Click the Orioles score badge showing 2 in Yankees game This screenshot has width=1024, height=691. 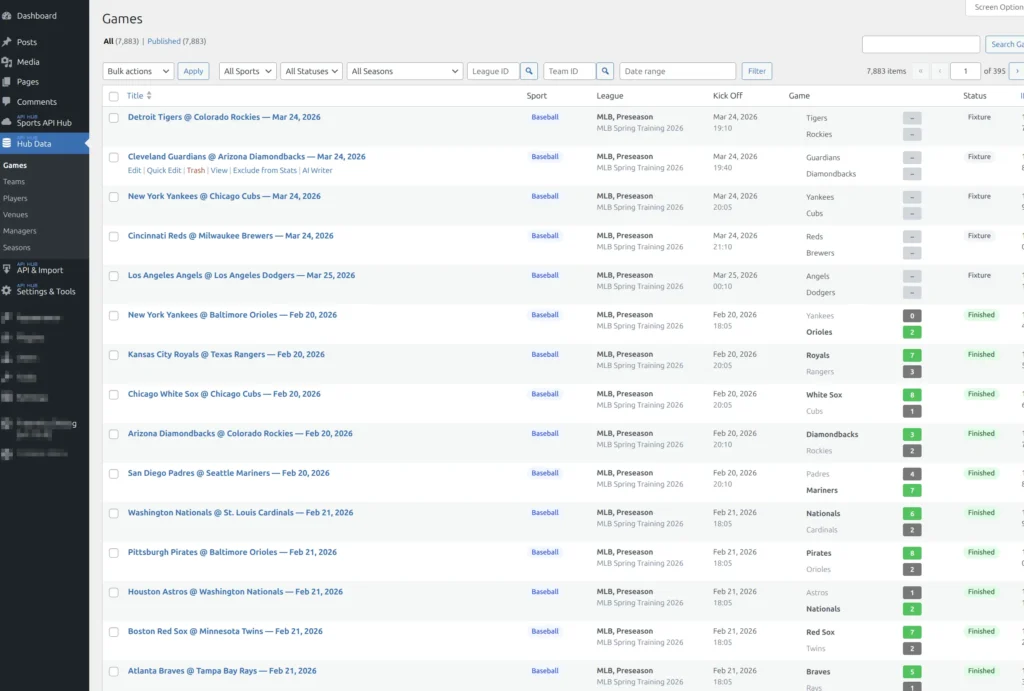[912, 332]
